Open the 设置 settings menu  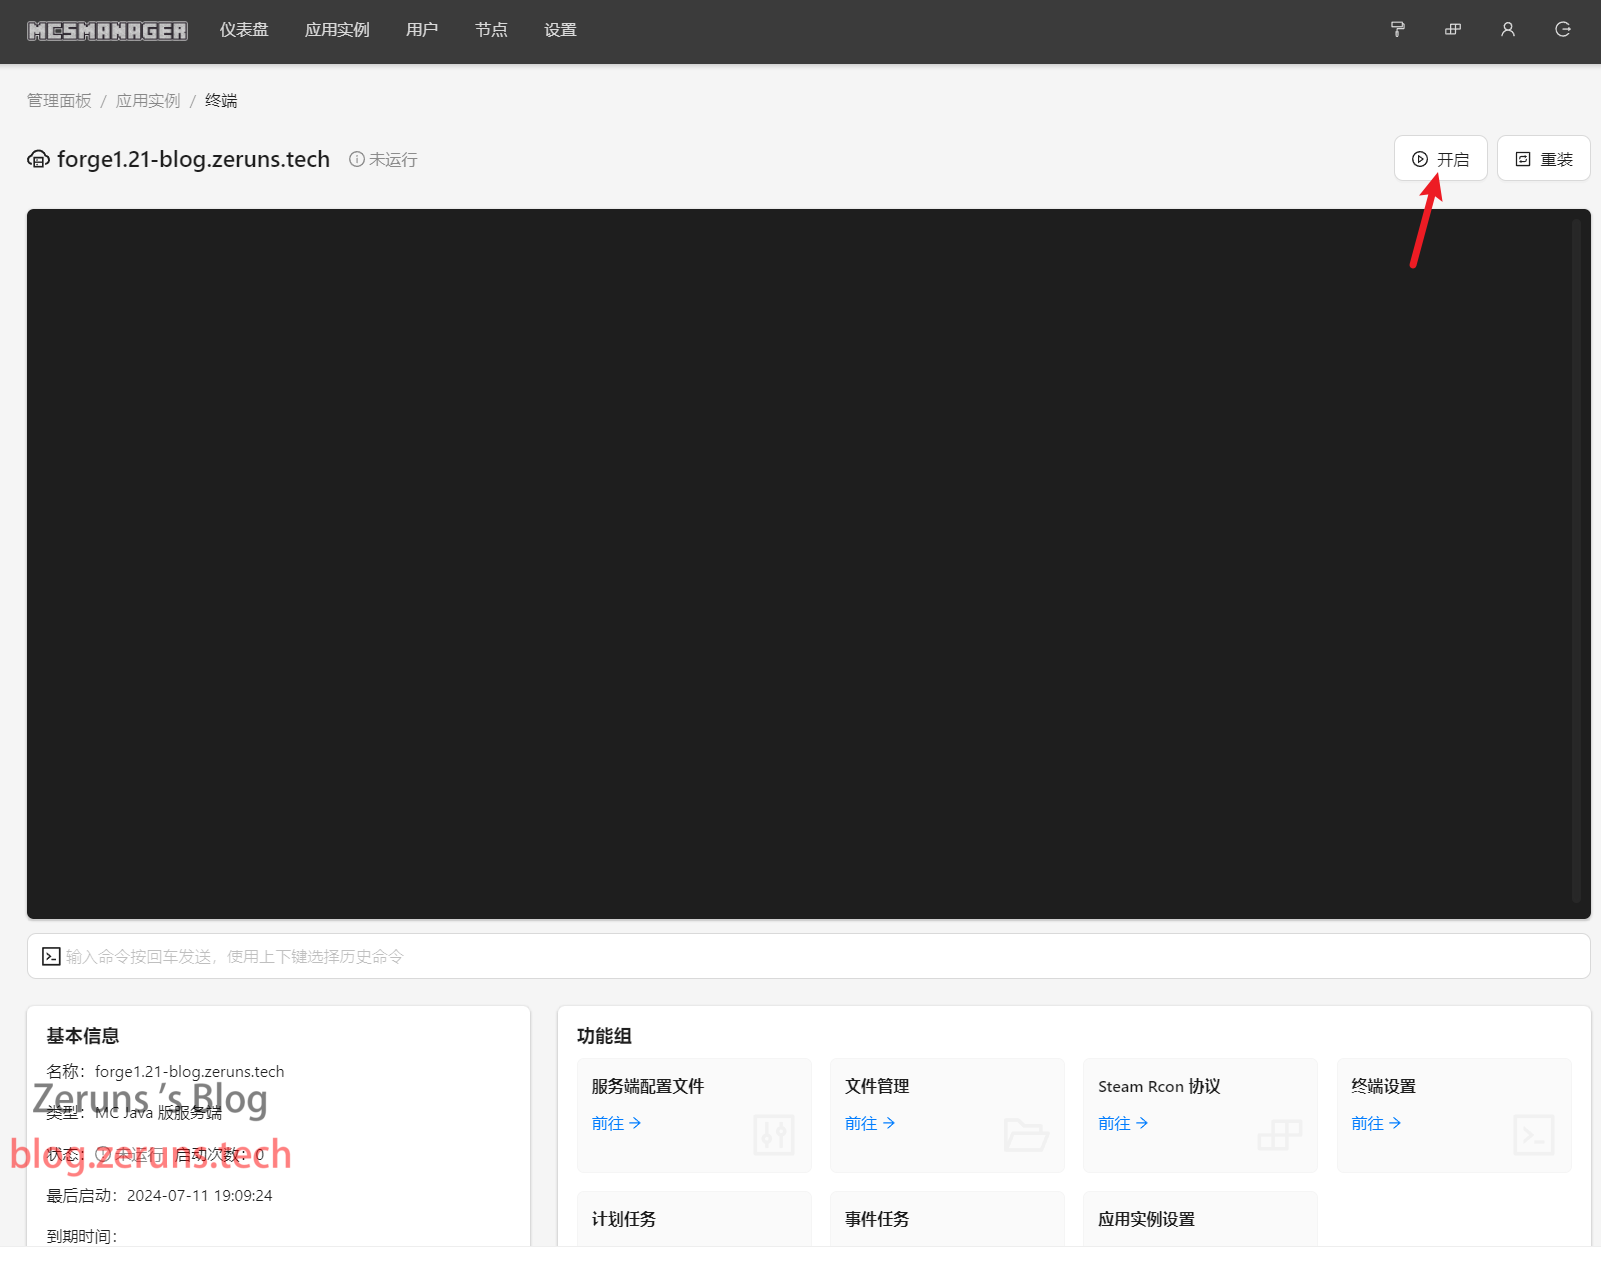560,30
